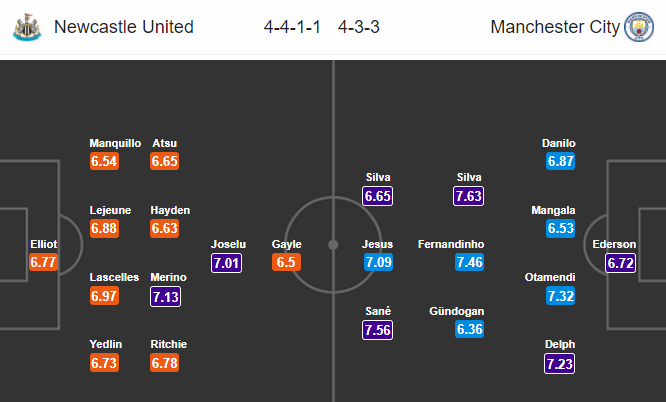The image size is (666, 402).
Task: Click the Manchester City crest icon
Action: point(639,27)
